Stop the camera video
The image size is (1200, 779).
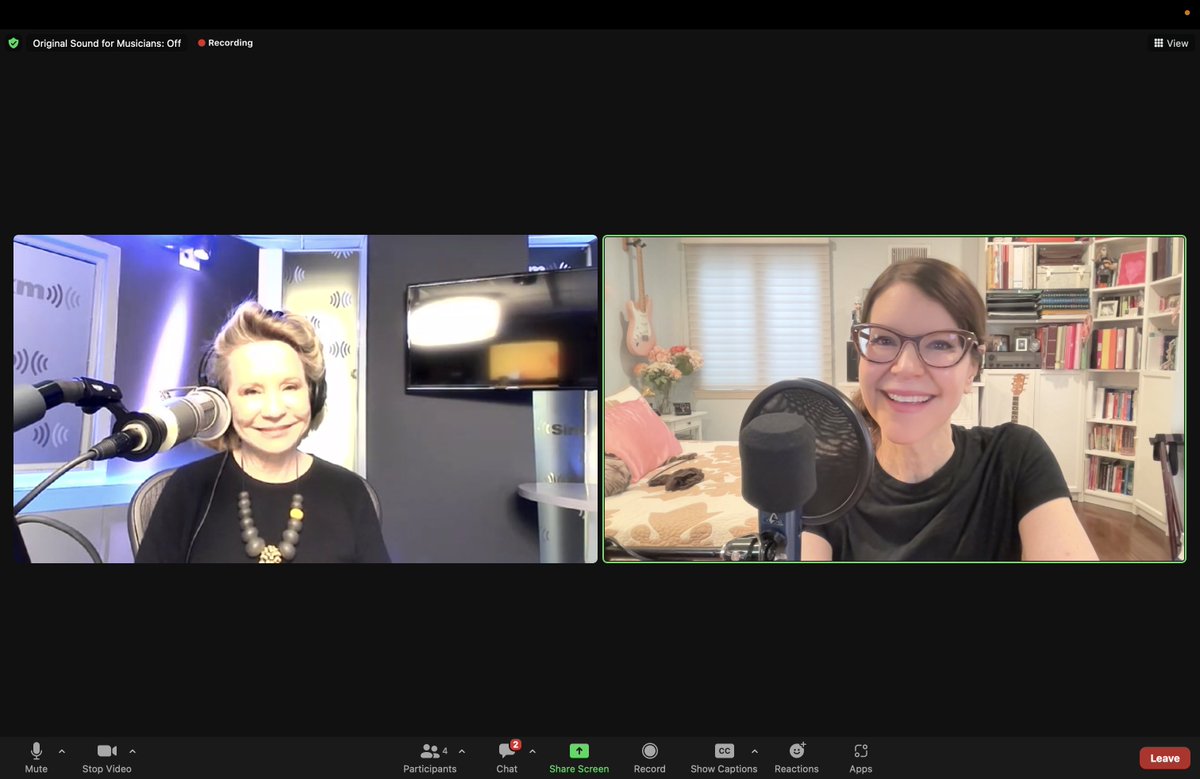pos(107,757)
